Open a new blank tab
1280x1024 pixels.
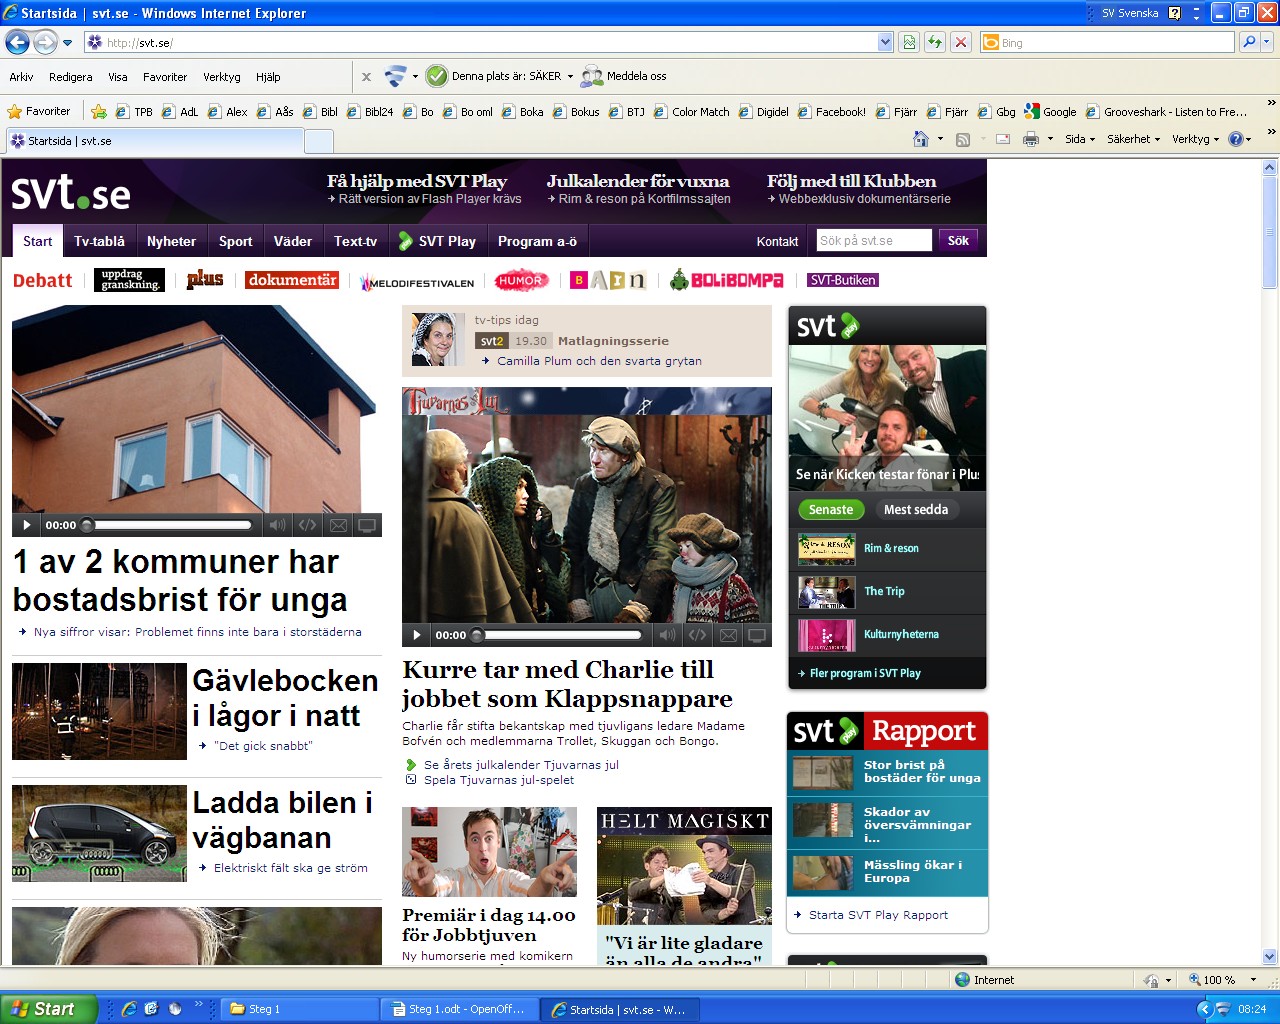318,141
